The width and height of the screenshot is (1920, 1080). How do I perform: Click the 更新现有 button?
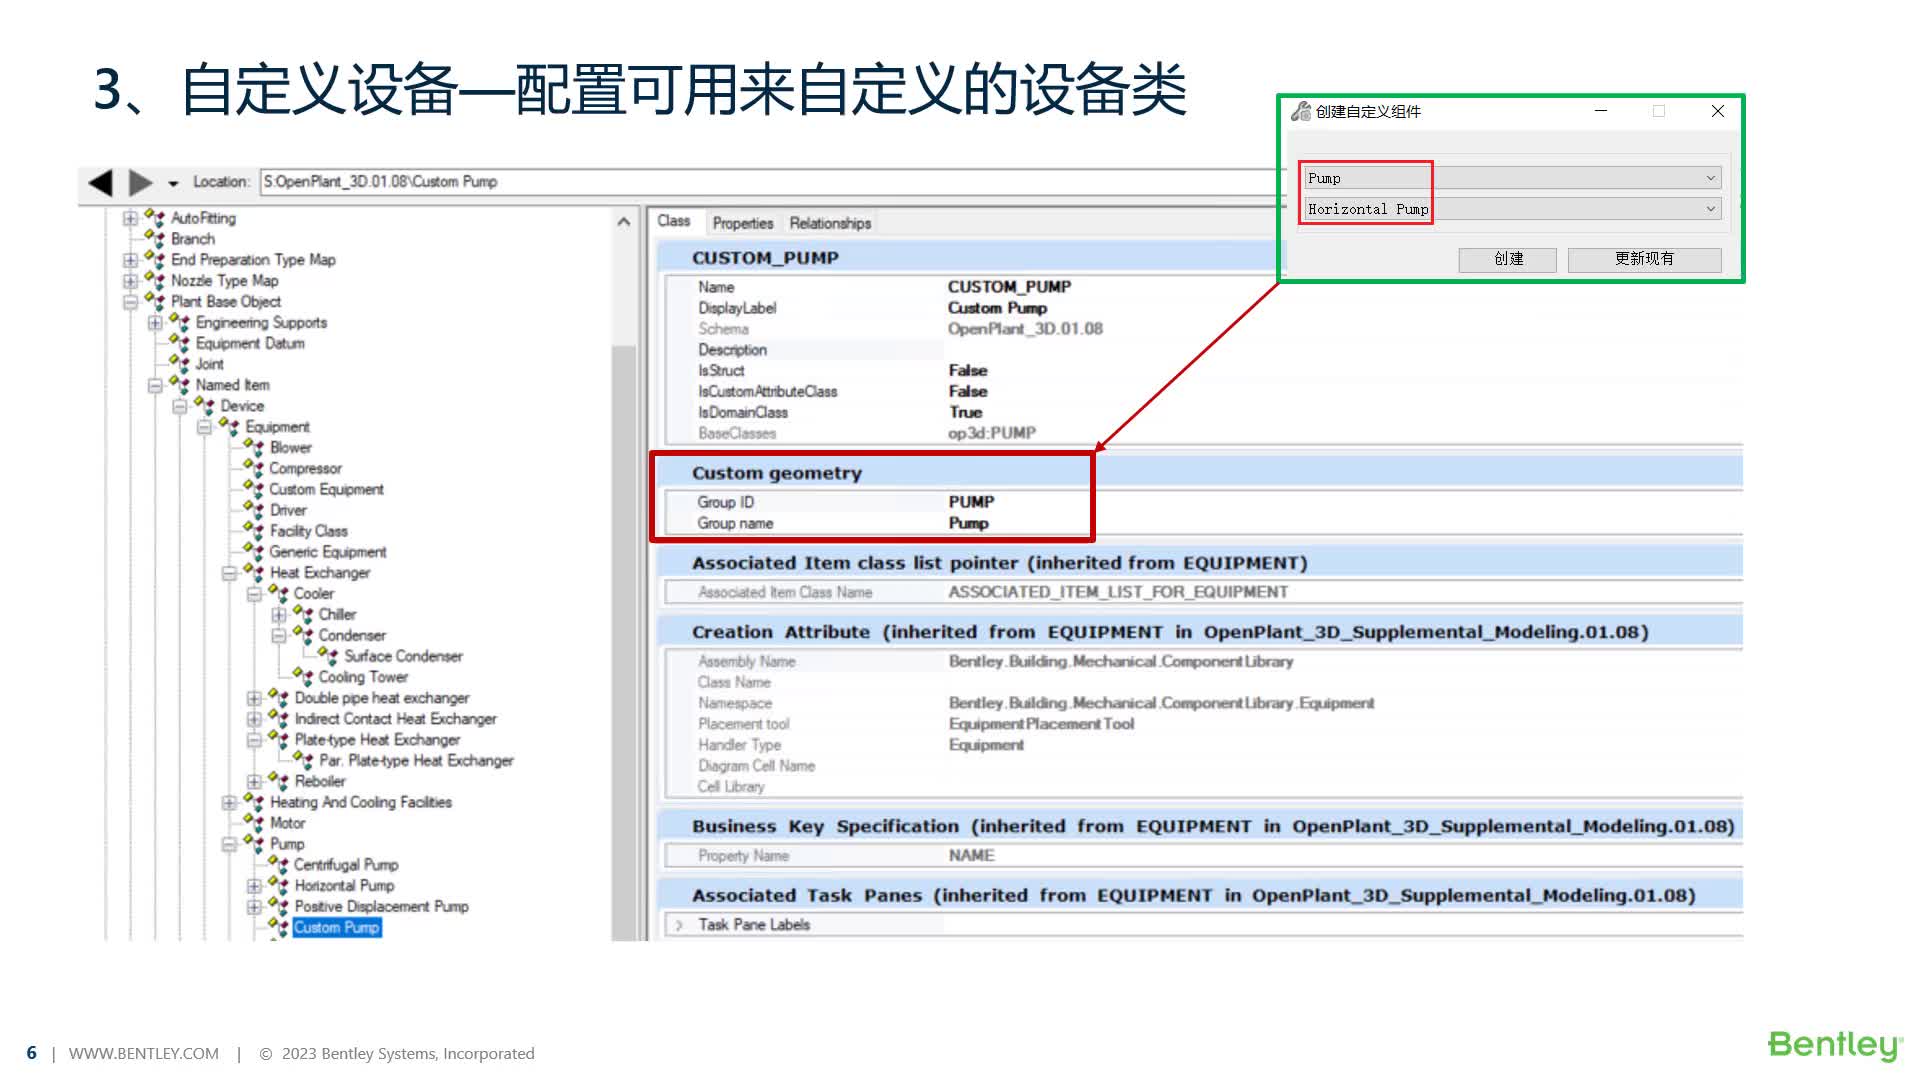(x=1644, y=259)
